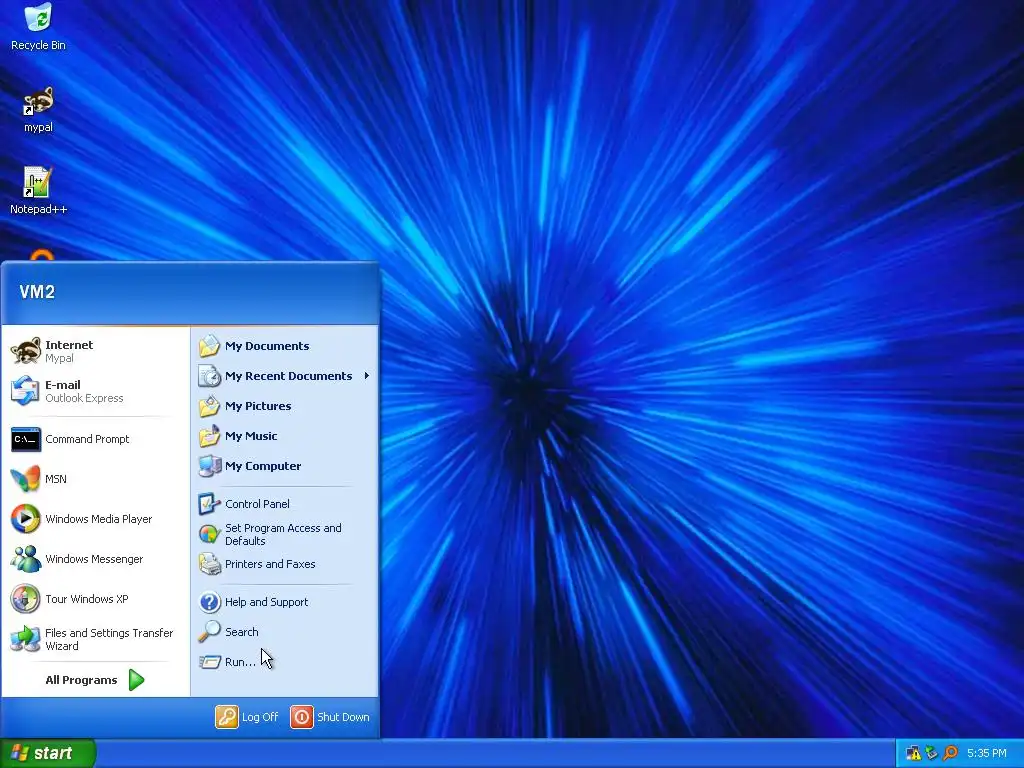Click the security alert shield tray icon
The image size is (1024, 768).
(x=913, y=754)
